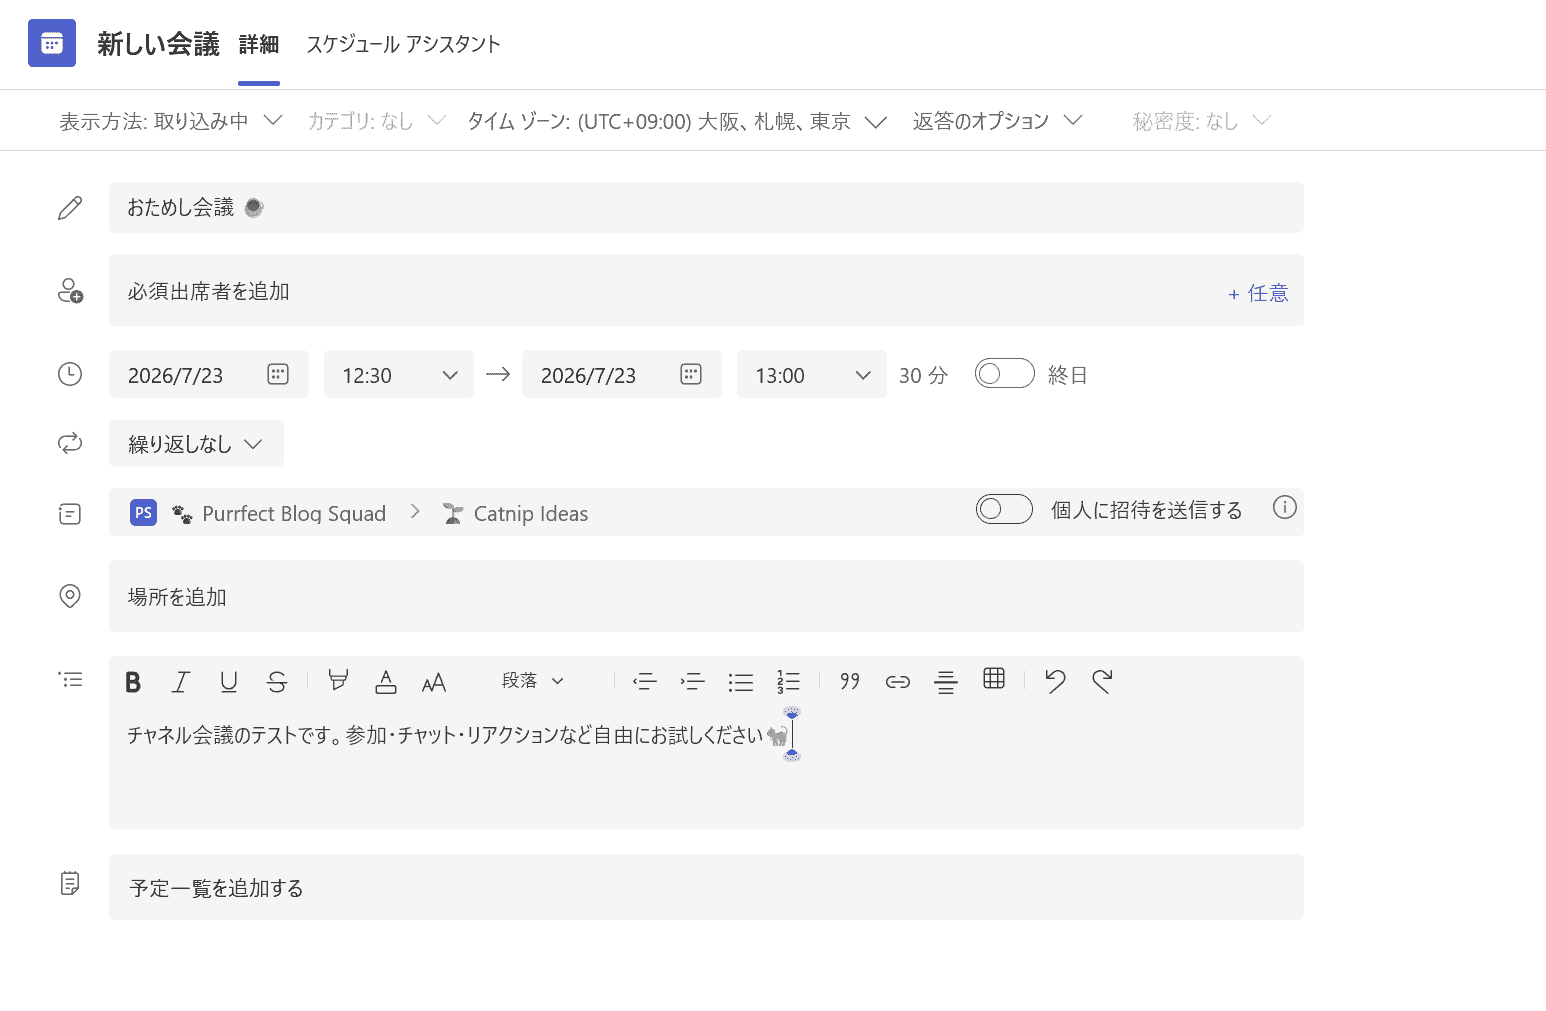Open the 繰り返しなし recurrence dropdown
The image size is (1546, 1011).
tap(196, 443)
